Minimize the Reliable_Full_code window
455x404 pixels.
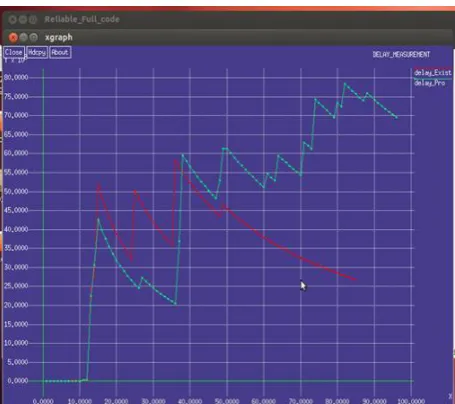click(23, 19)
